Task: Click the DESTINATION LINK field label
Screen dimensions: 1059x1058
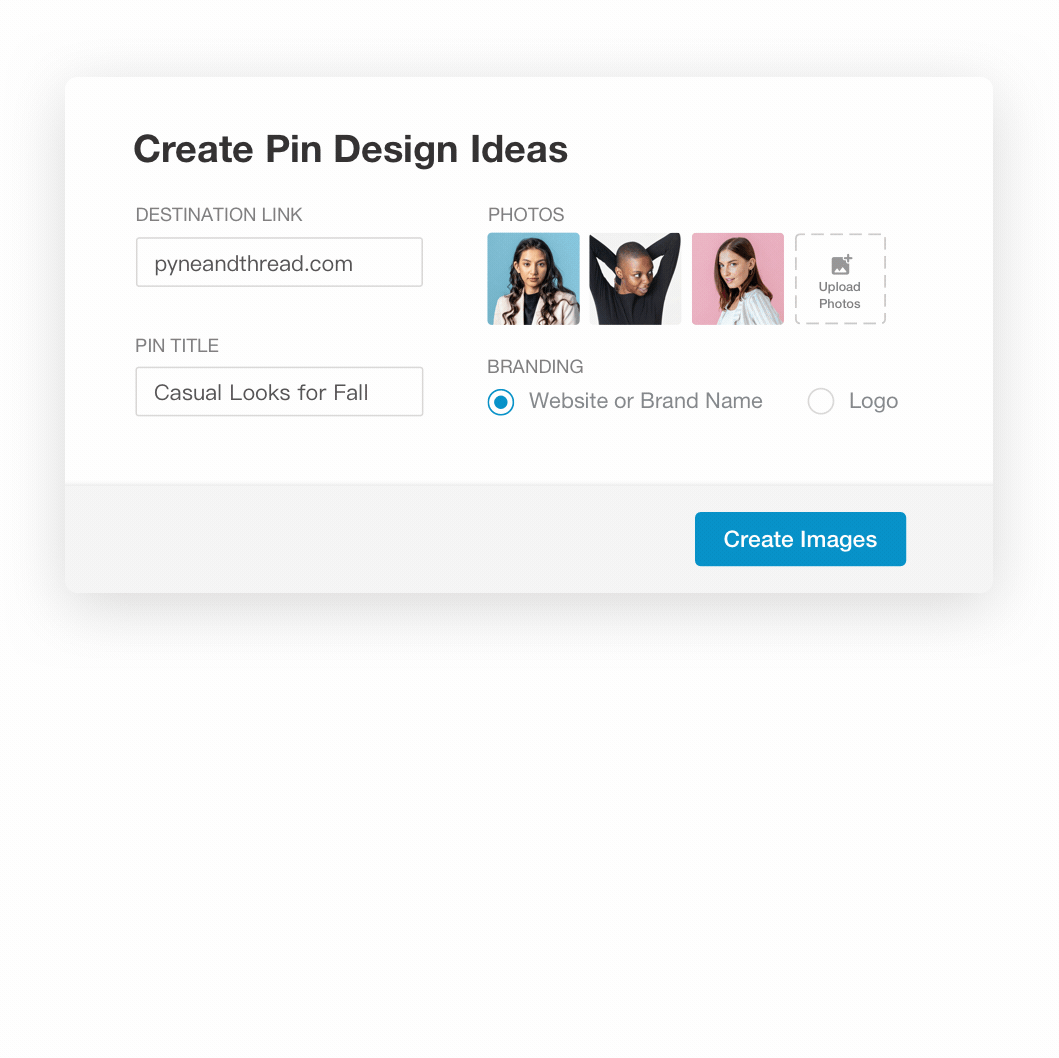Action: (219, 215)
